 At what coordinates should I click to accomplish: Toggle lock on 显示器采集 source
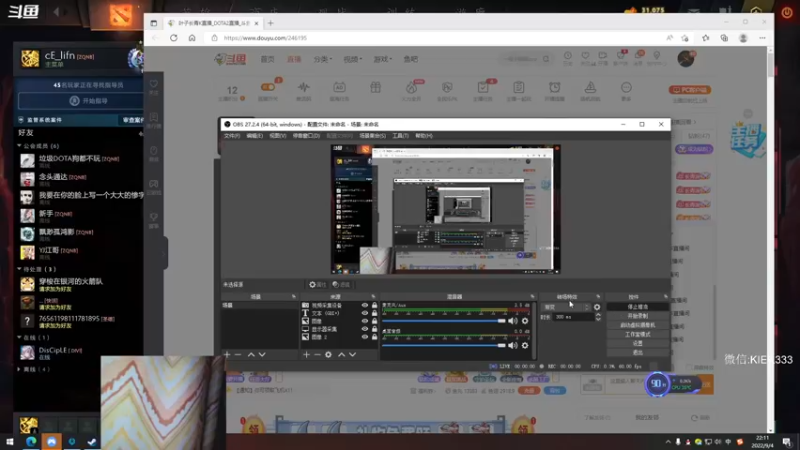pyautogui.click(x=374, y=329)
